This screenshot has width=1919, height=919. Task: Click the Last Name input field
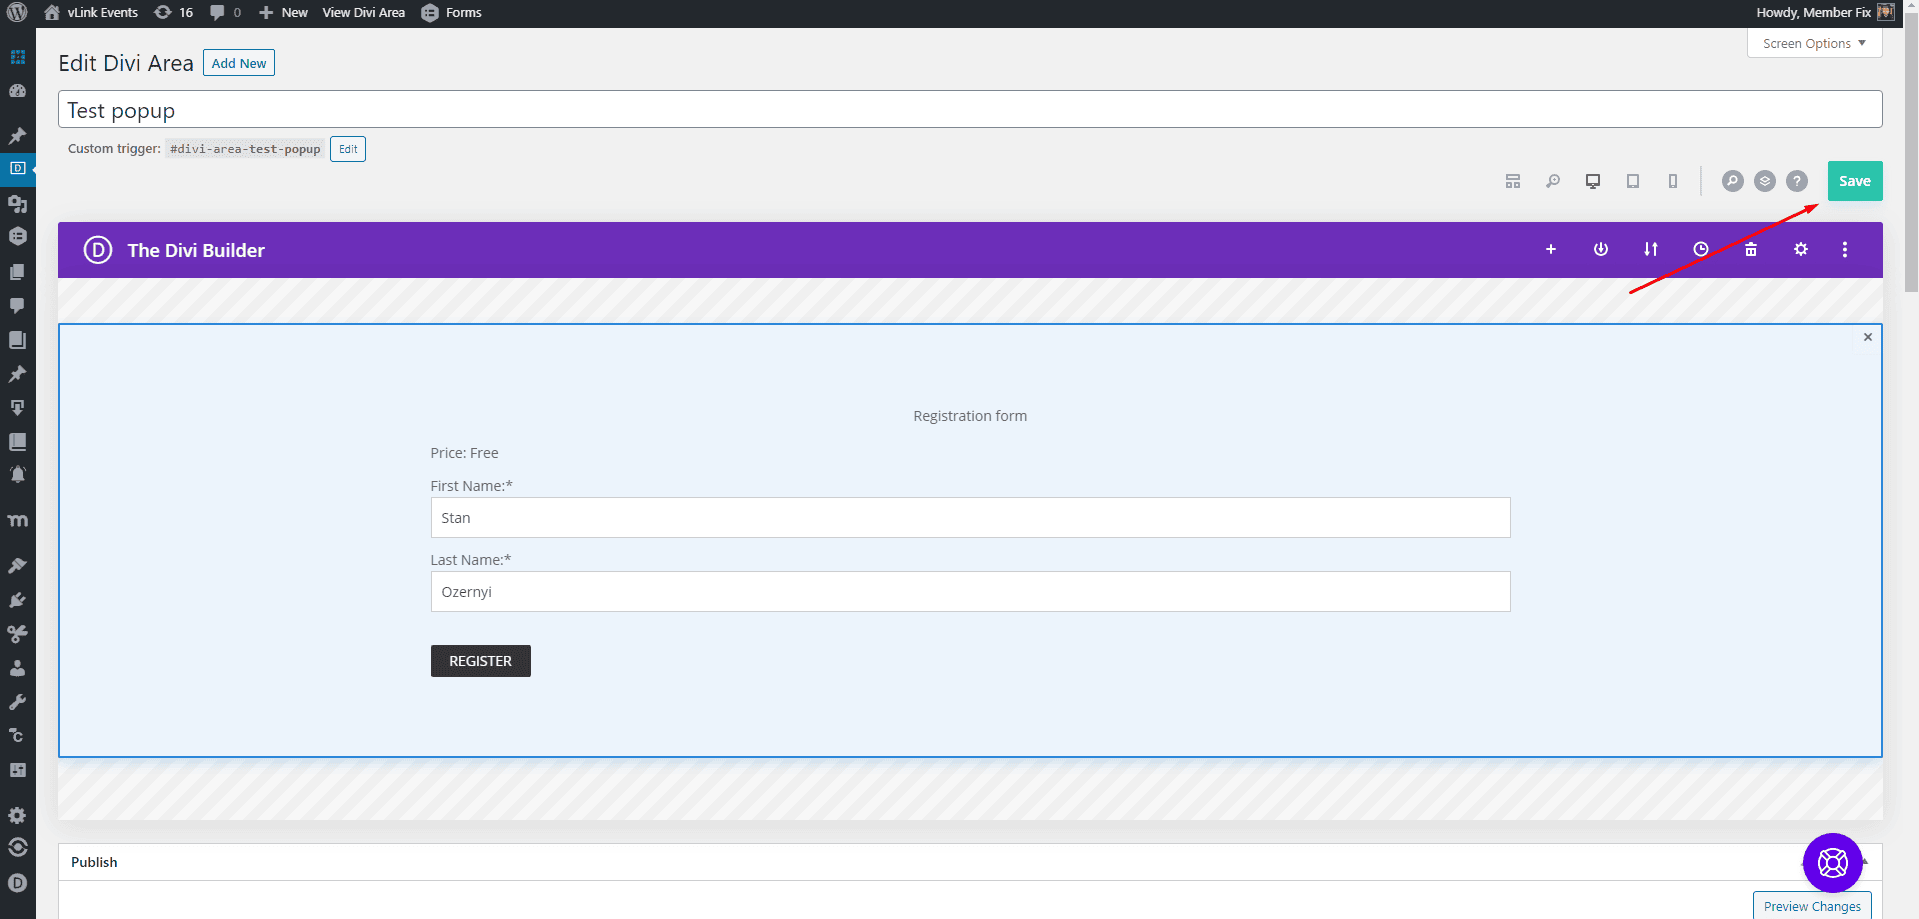(x=970, y=592)
